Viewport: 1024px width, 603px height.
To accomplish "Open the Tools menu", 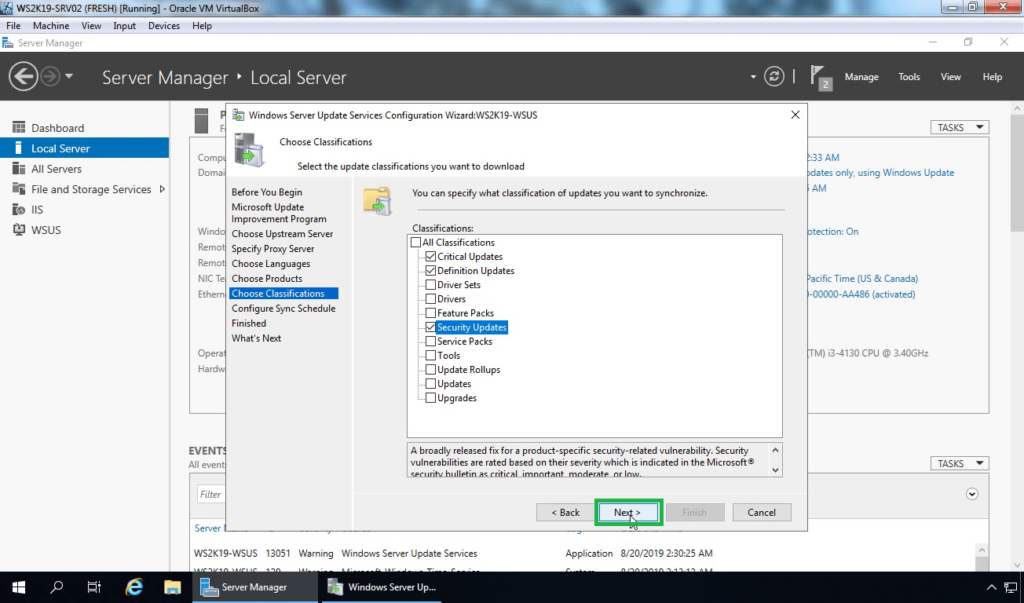I will [x=908, y=77].
